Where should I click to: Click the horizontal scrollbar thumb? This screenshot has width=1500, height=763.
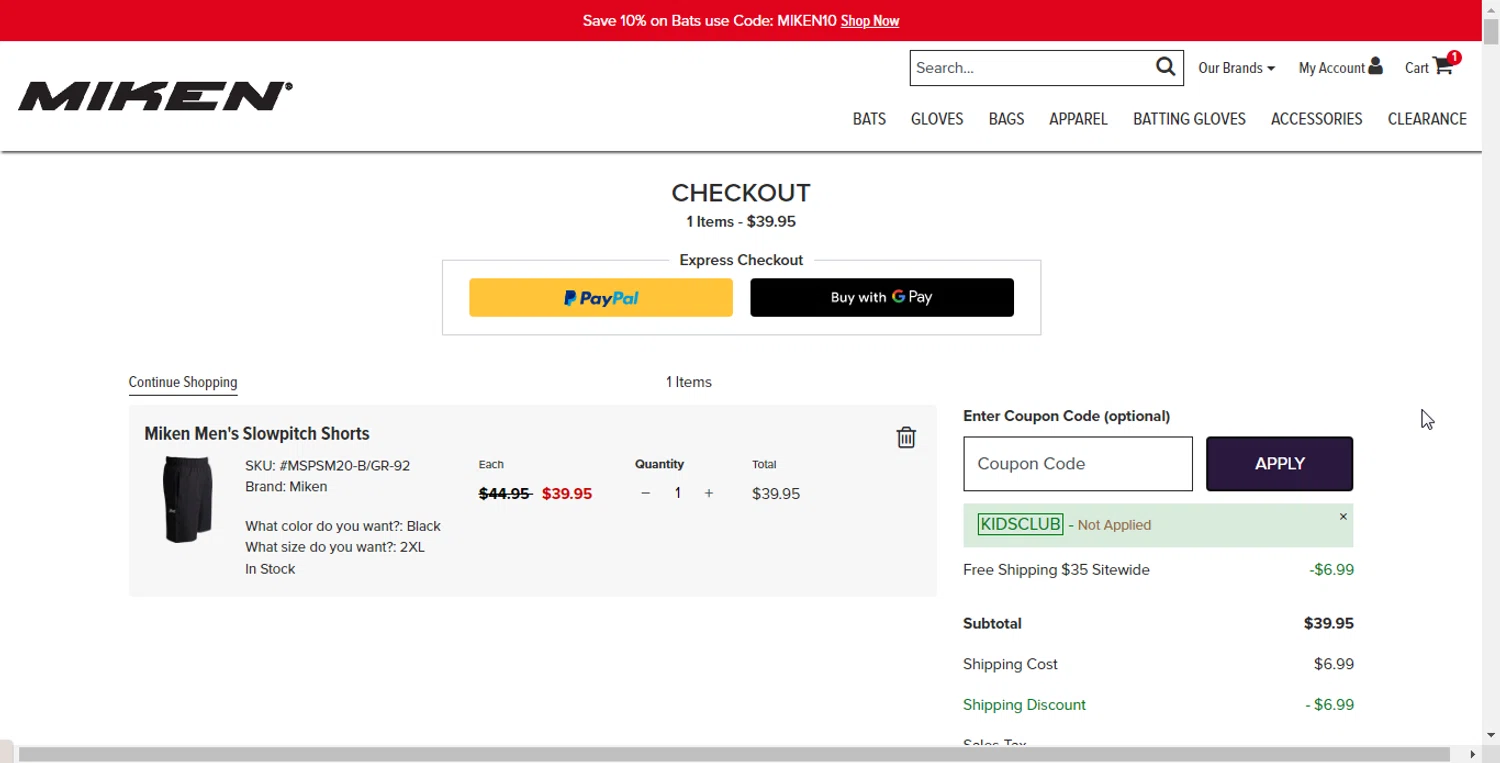coord(734,754)
